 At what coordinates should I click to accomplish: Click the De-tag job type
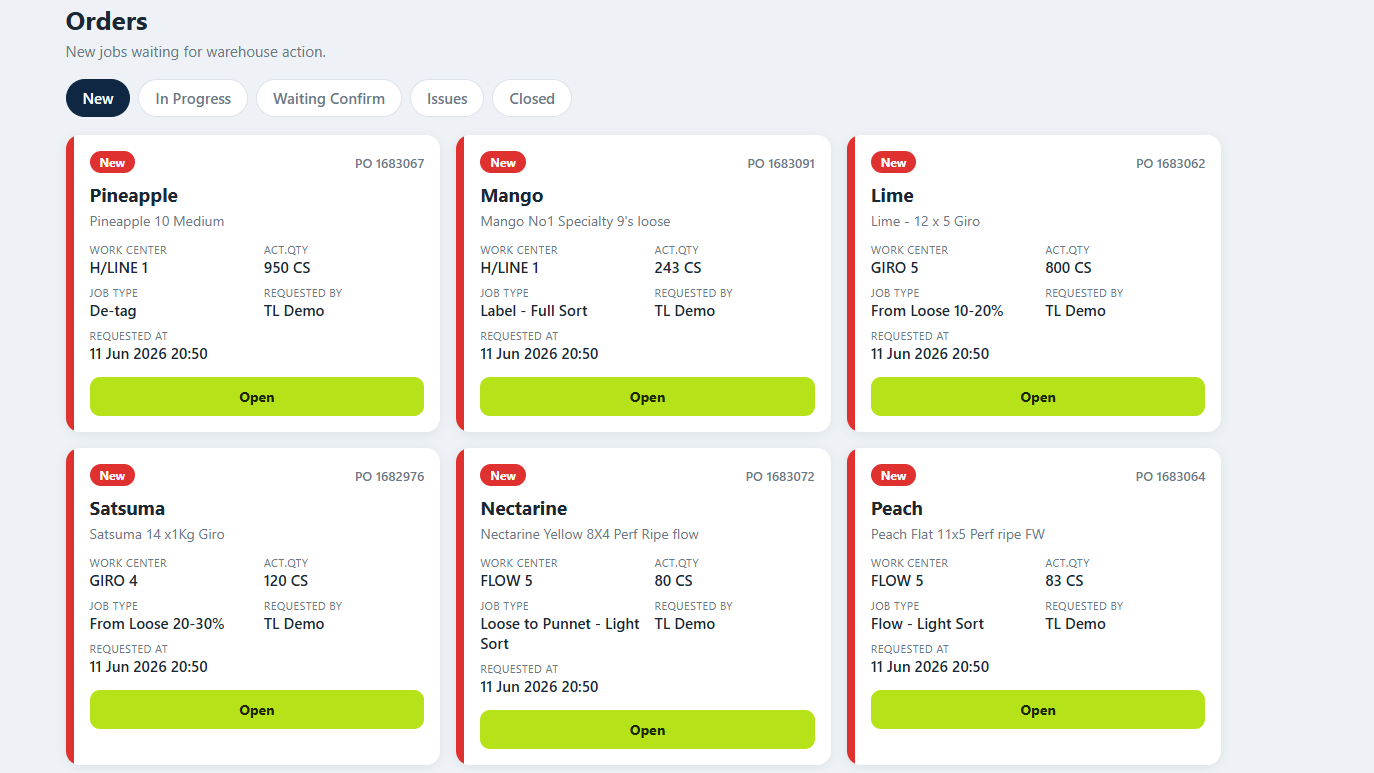[113, 311]
